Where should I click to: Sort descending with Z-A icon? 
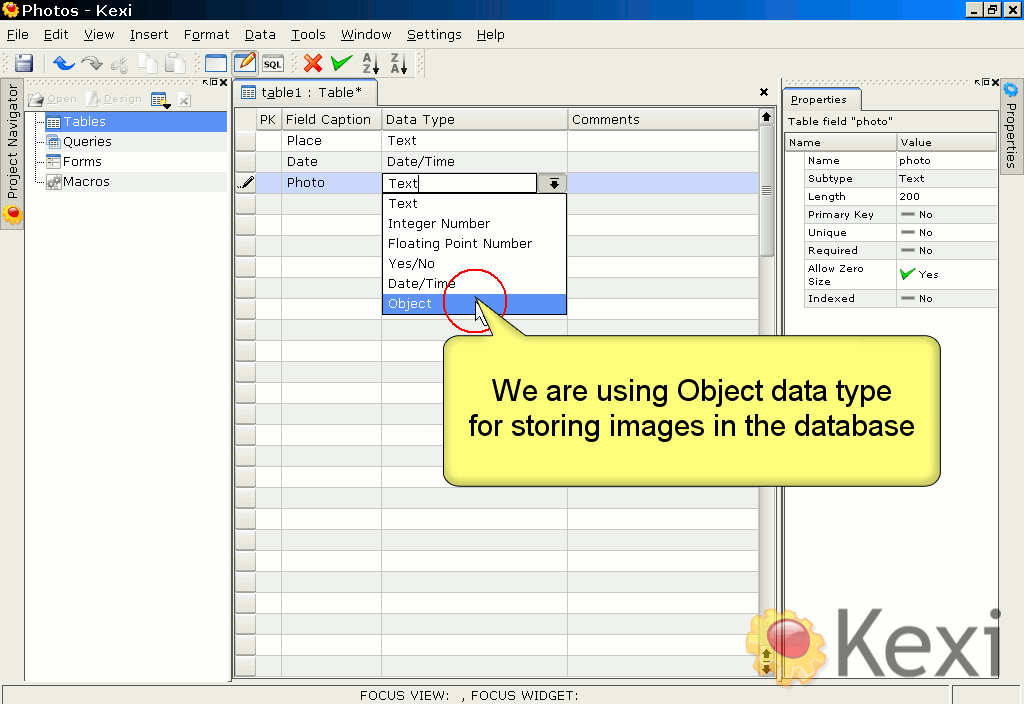click(x=398, y=63)
